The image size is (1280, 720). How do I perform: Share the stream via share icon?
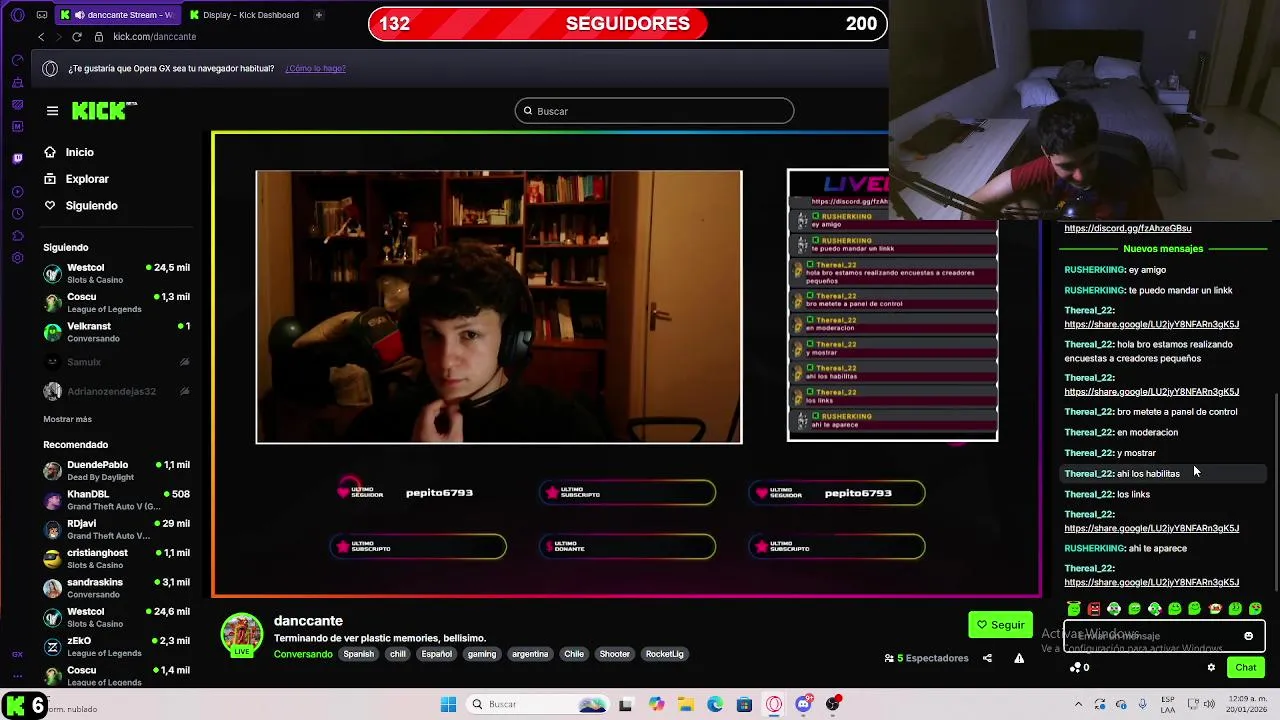987,658
